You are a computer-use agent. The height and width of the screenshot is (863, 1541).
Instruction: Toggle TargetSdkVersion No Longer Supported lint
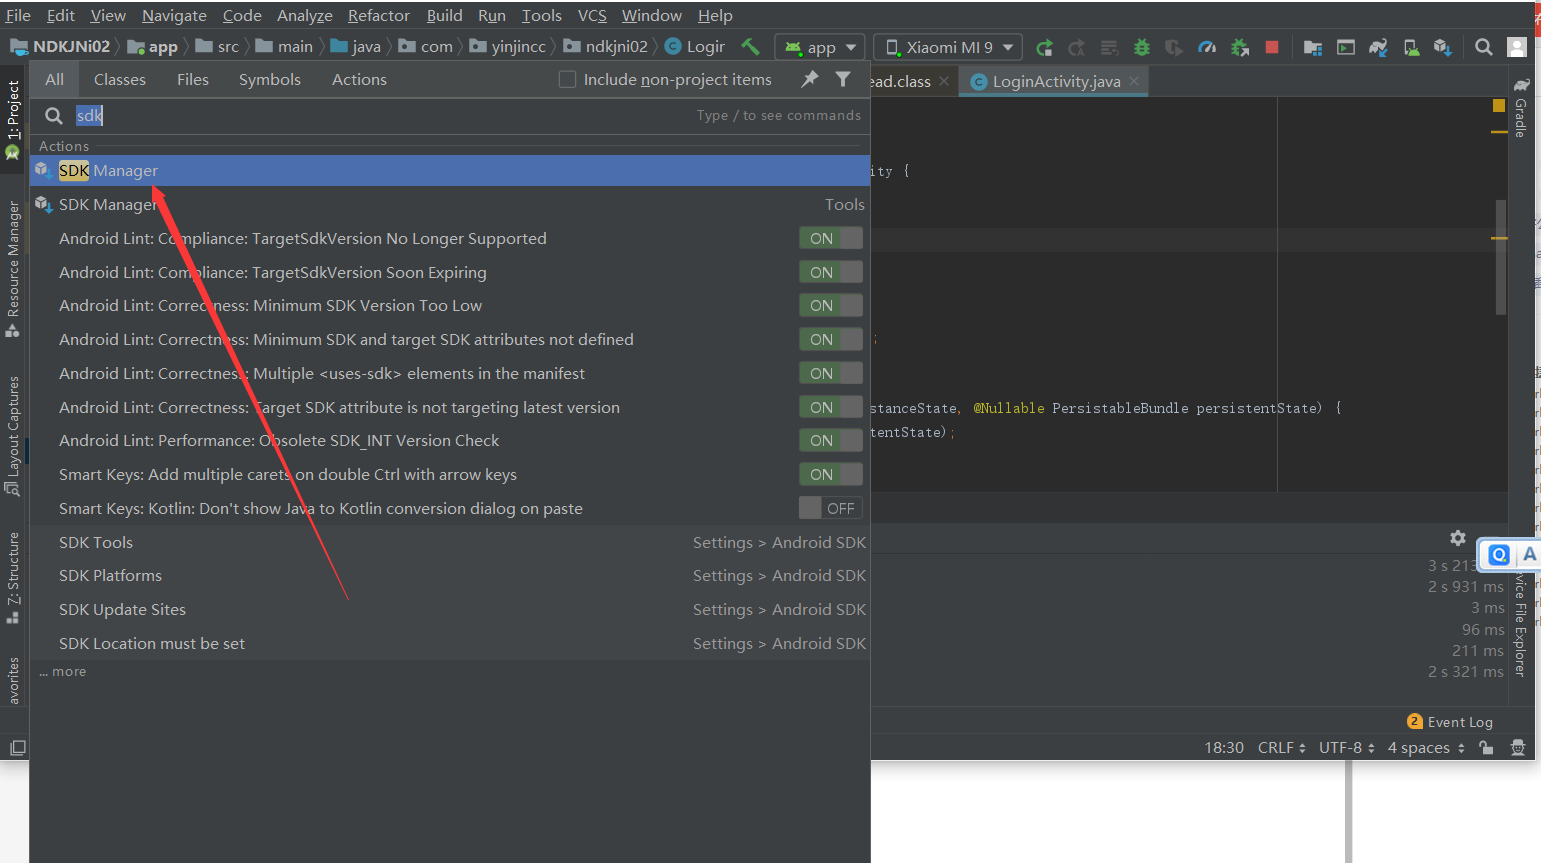click(830, 238)
